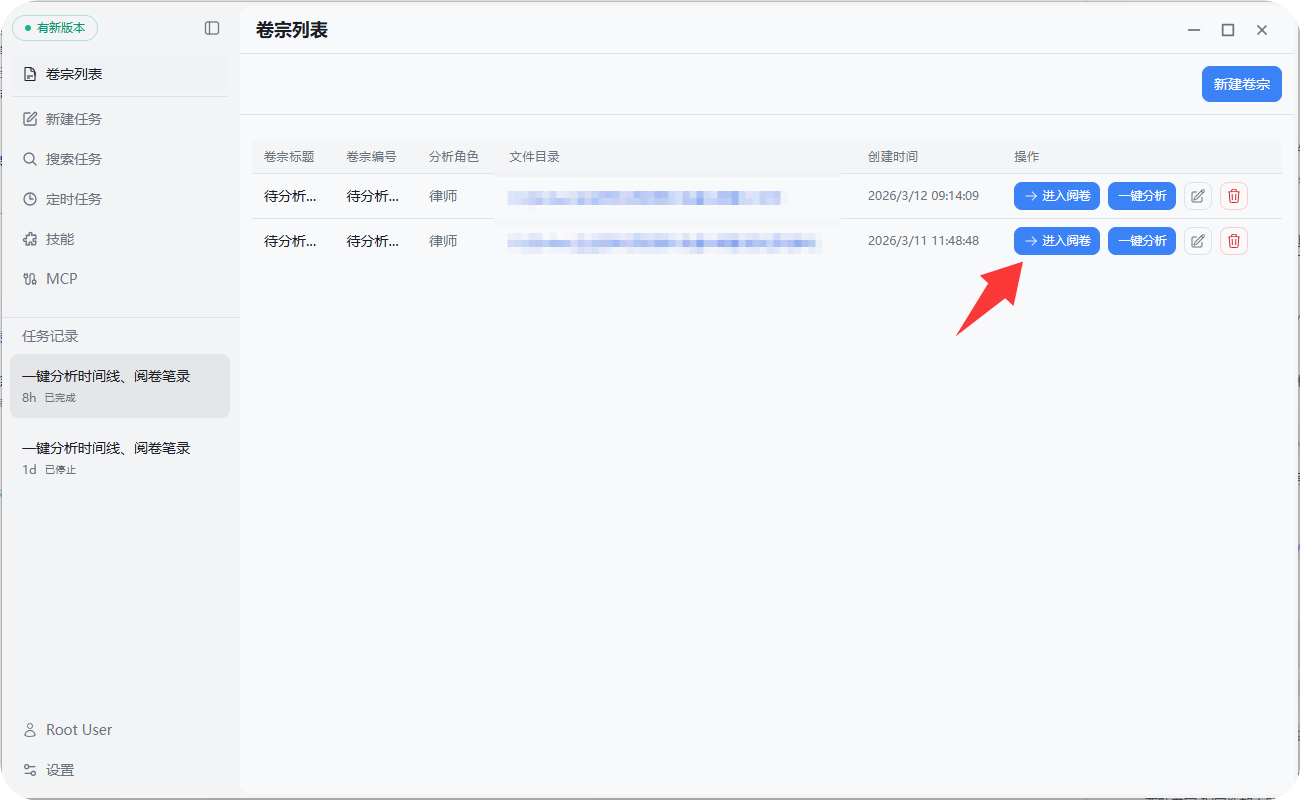The image size is (1300, 800).
Task: Enter 进入阅卷 on the 2026/3/12 row
Action: click(x=1056, y=196)
